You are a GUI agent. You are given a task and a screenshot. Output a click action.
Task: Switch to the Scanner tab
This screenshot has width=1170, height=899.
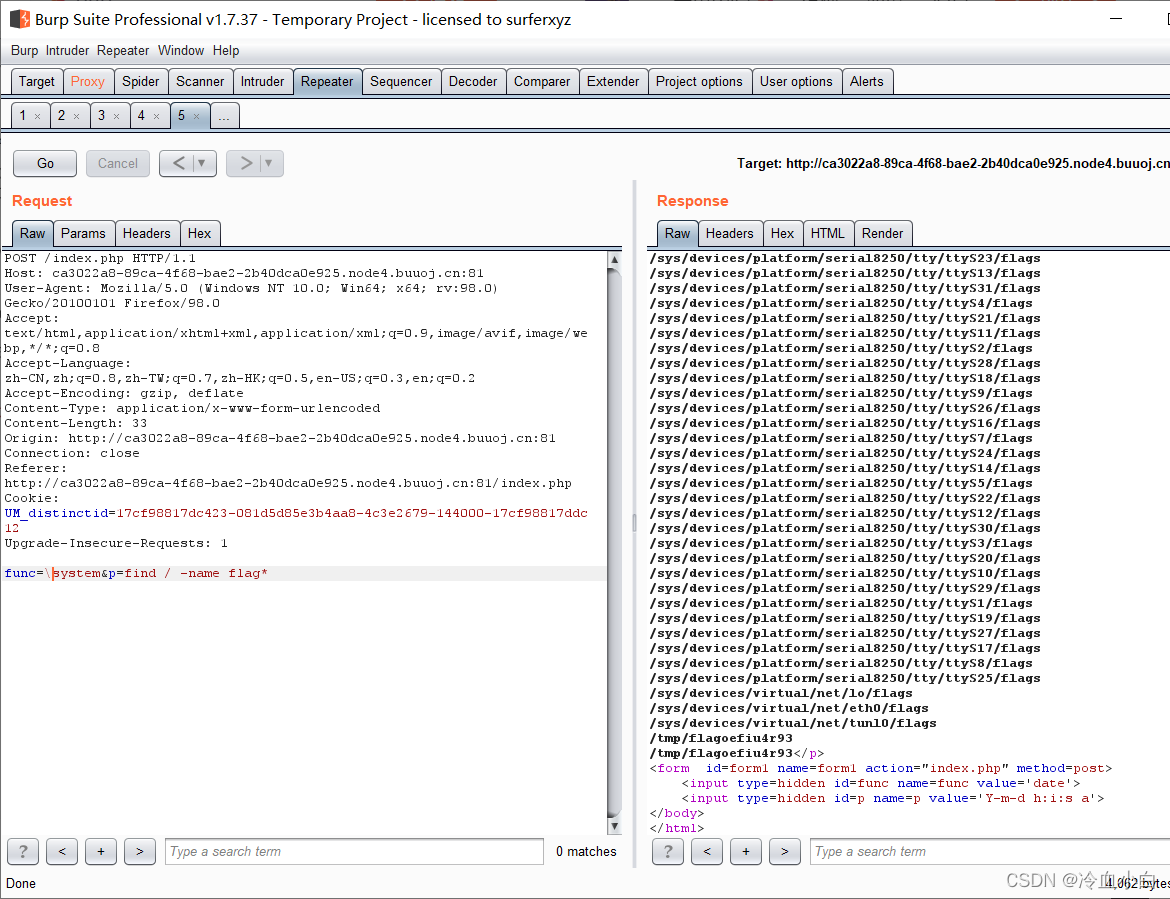(200, 81)
